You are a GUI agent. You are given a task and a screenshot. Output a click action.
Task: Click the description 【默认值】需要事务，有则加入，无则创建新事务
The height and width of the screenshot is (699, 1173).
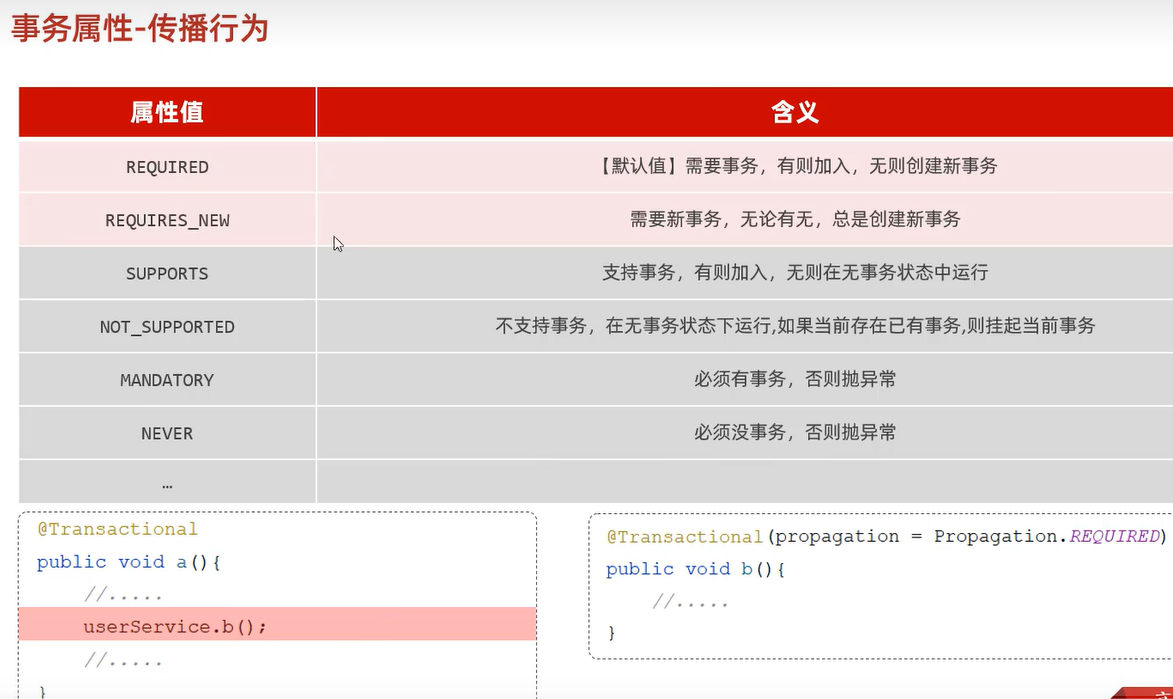795,165
